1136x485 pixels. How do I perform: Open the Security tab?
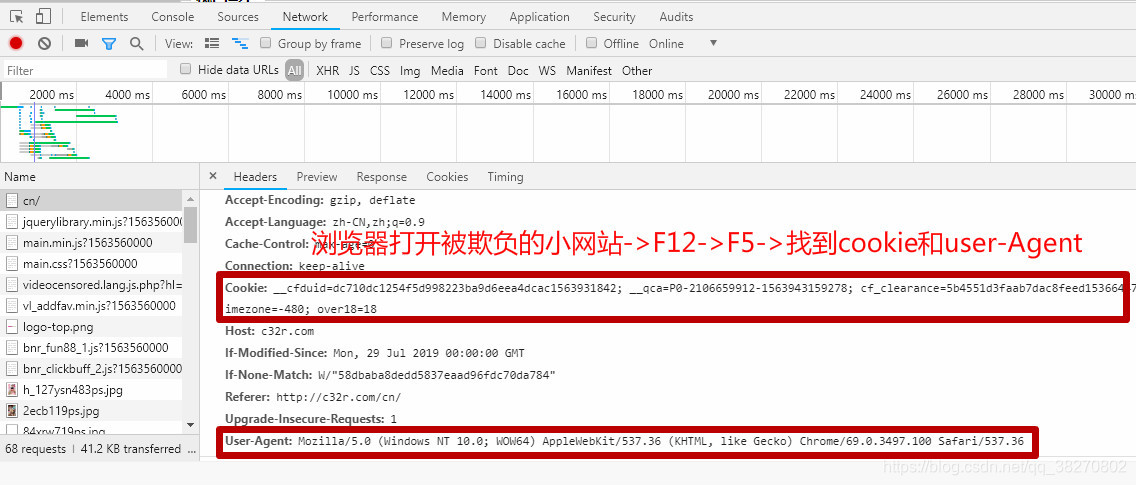pos(614,17)
